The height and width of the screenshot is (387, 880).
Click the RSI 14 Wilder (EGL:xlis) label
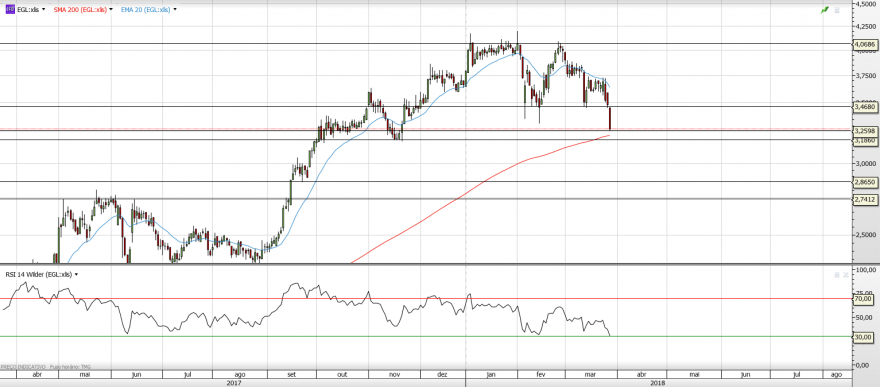tap(39, 274)
